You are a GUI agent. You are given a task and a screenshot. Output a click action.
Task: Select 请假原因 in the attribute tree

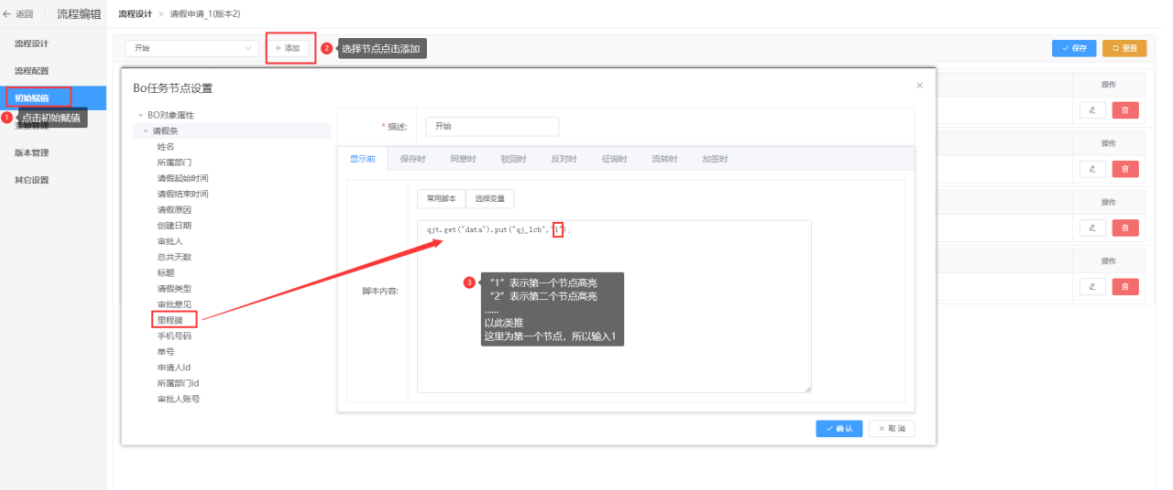(174, 209)
